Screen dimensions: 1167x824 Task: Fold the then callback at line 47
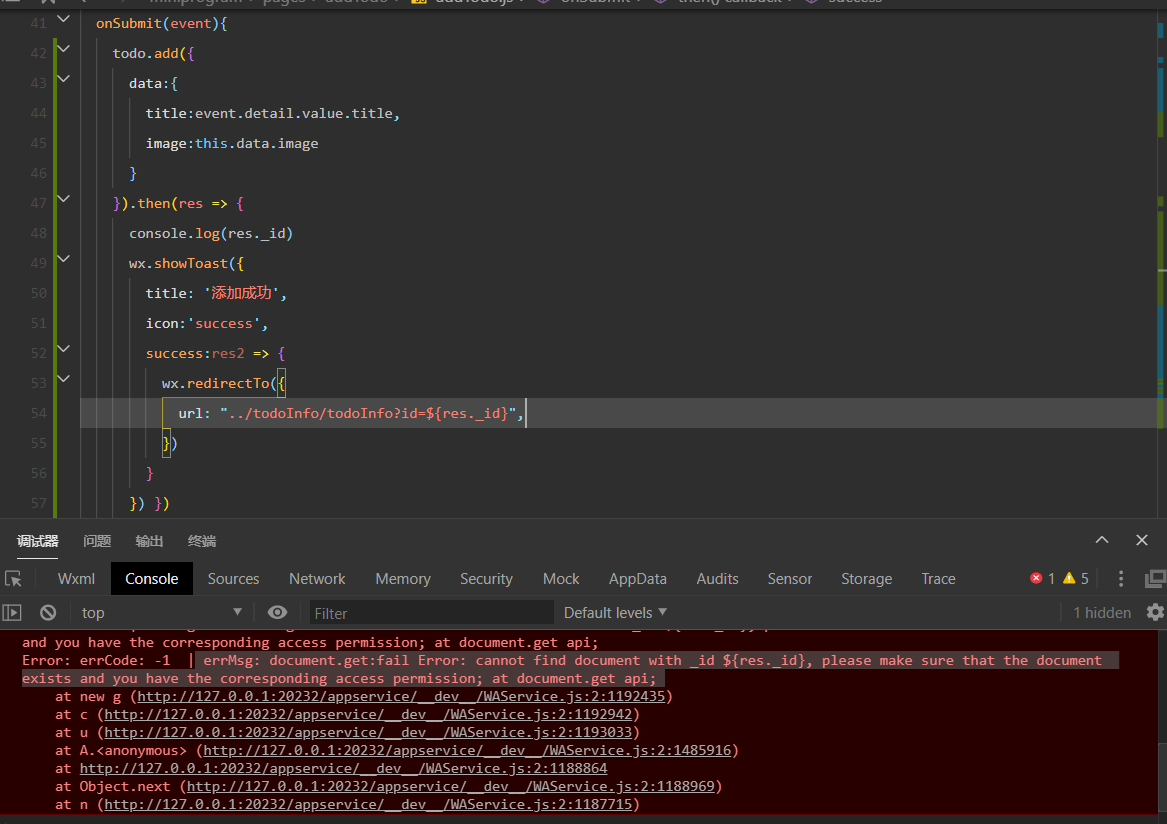[x=64, y=199]
